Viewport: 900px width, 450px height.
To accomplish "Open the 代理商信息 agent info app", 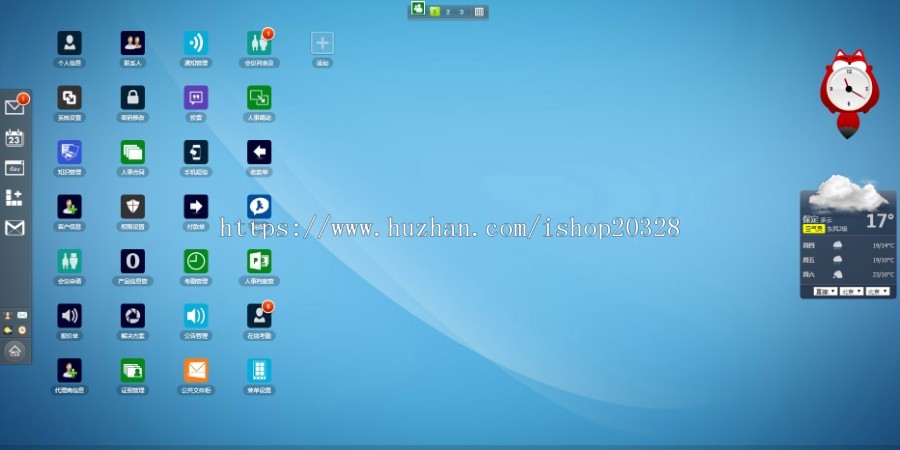I will (x=69, y=370).
